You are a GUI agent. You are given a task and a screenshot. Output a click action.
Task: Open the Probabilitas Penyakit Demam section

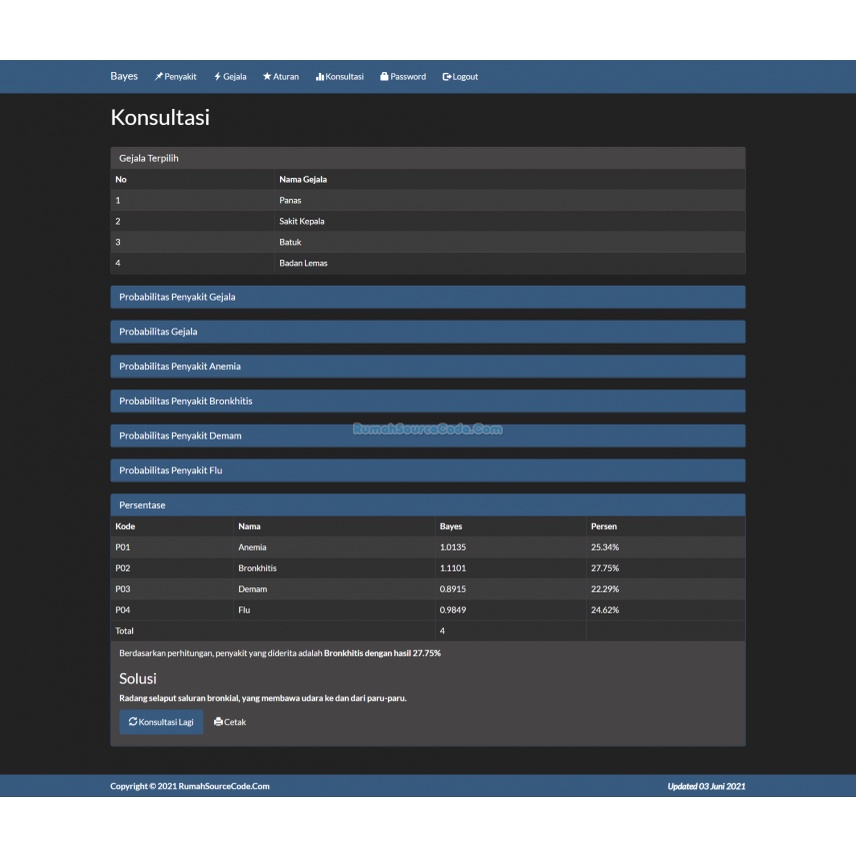click(x=428, y=435)
